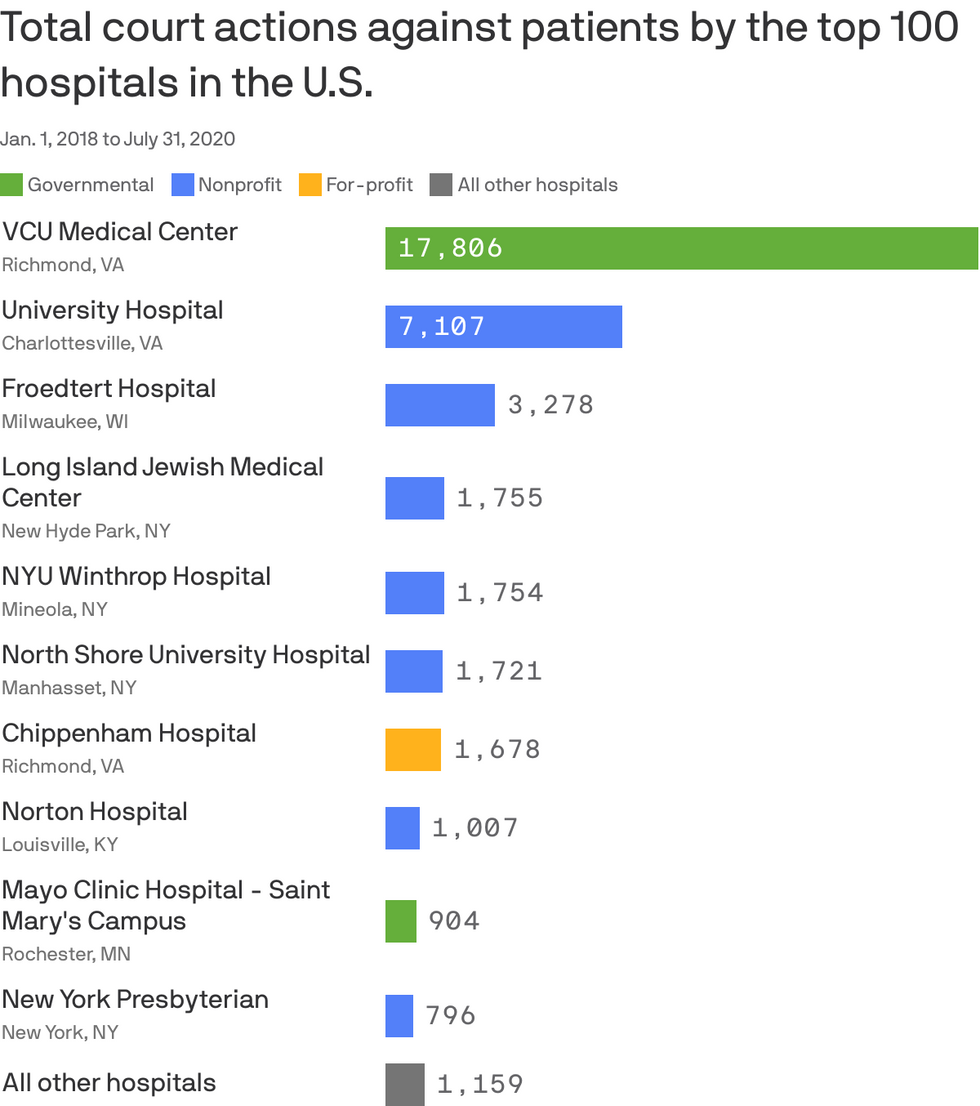Select the VCU Medical Center green bar
980x1106 pixels.
(682, 248)
